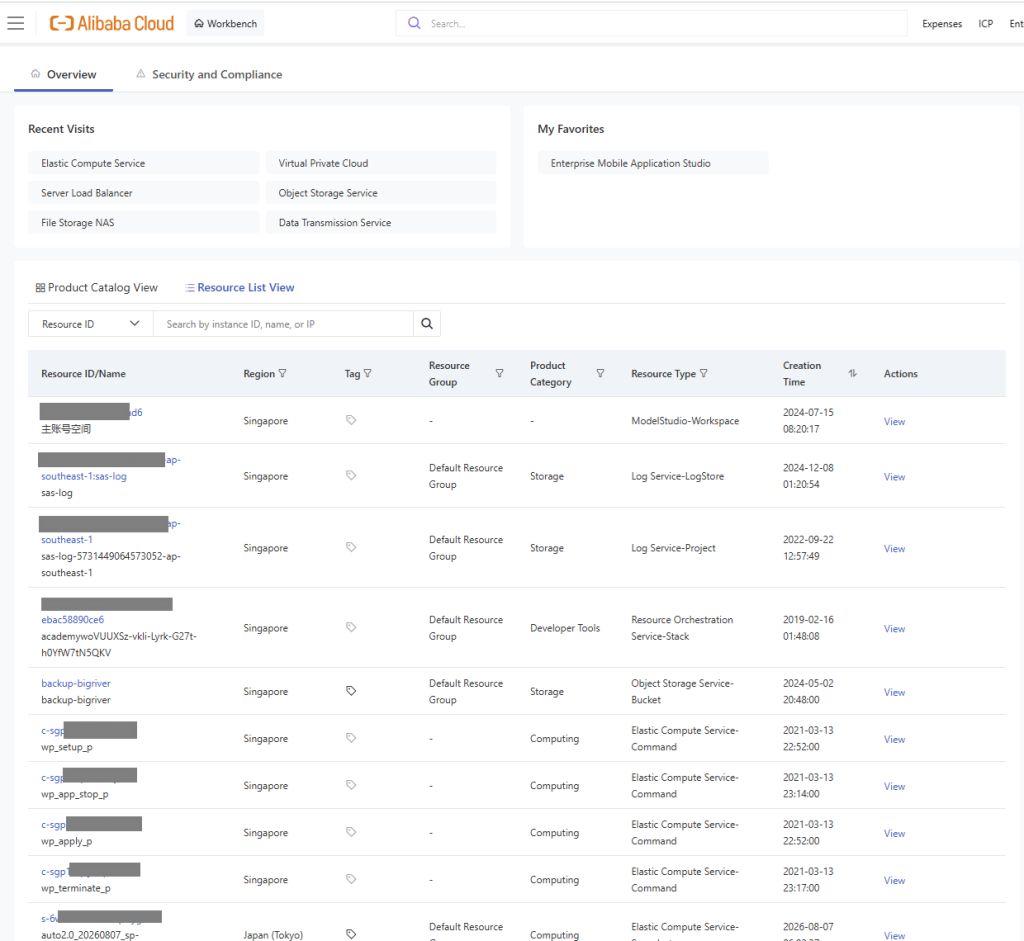Screen dimensions: 1024x941
Task: Open Data Transmission Service recent visit
Action: click(381, 223)
